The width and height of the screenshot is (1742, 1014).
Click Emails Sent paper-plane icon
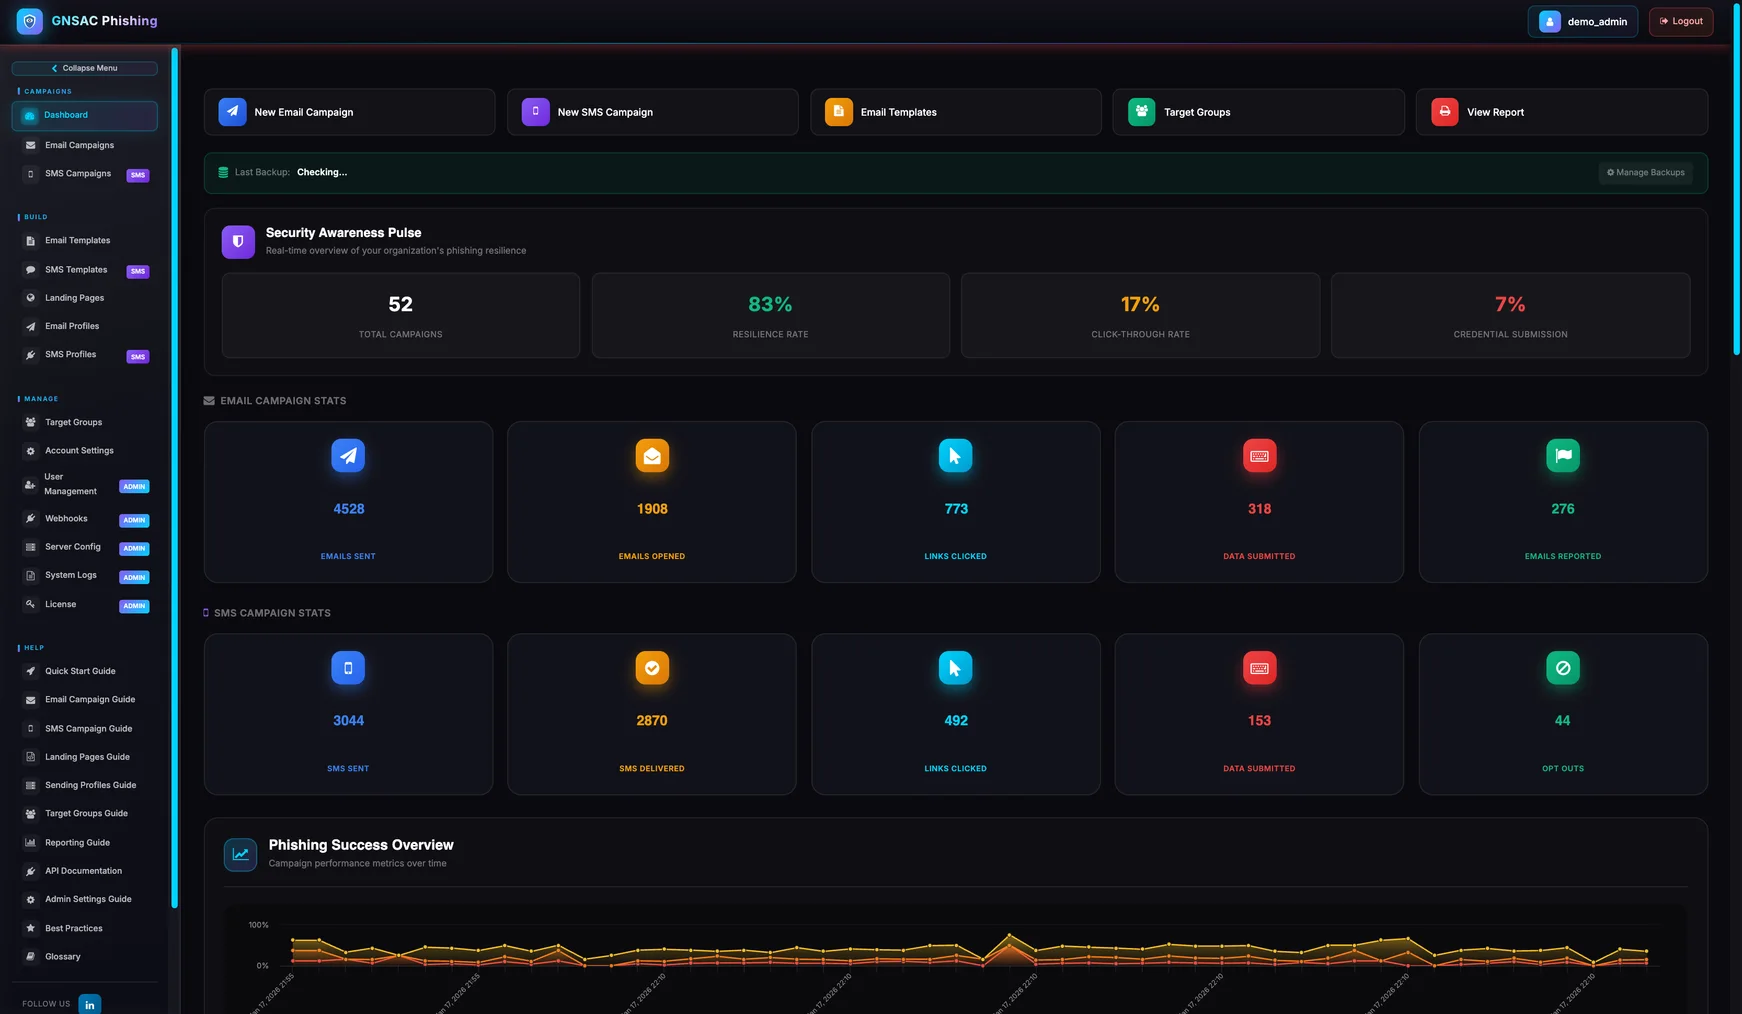coord(348,456)
